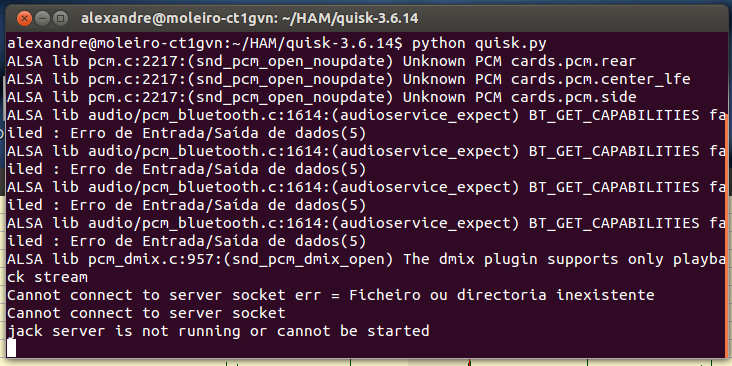Image resolution: width=732 pixels, height=366 pixels.
Task: Click the cards.pcm.rear text
Action: point(573,62)
